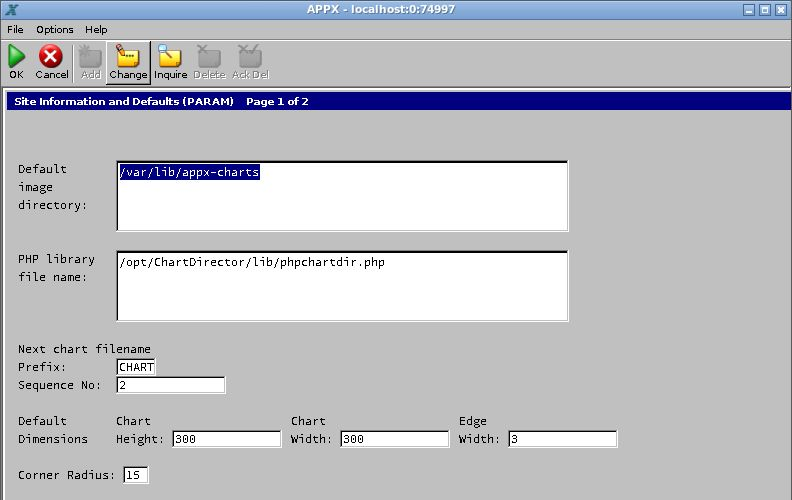Close the APPX window

point(780,10)
